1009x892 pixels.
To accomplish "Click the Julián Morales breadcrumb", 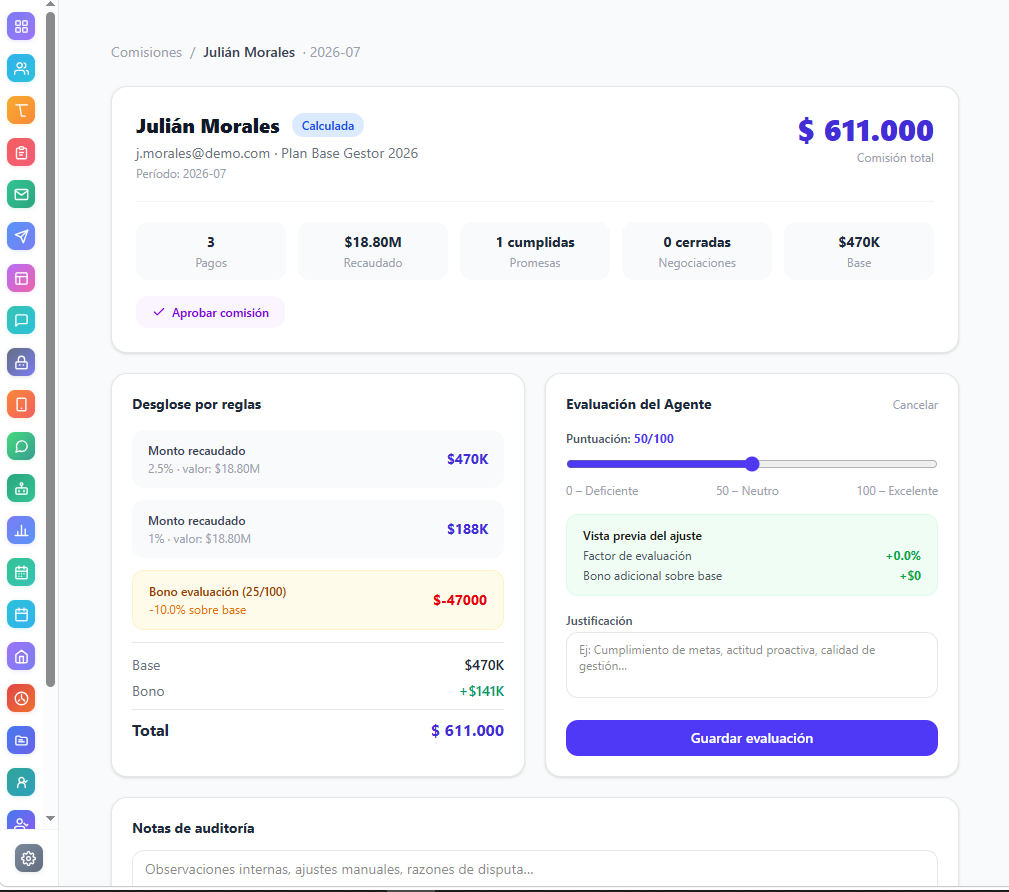I will 249,52.
